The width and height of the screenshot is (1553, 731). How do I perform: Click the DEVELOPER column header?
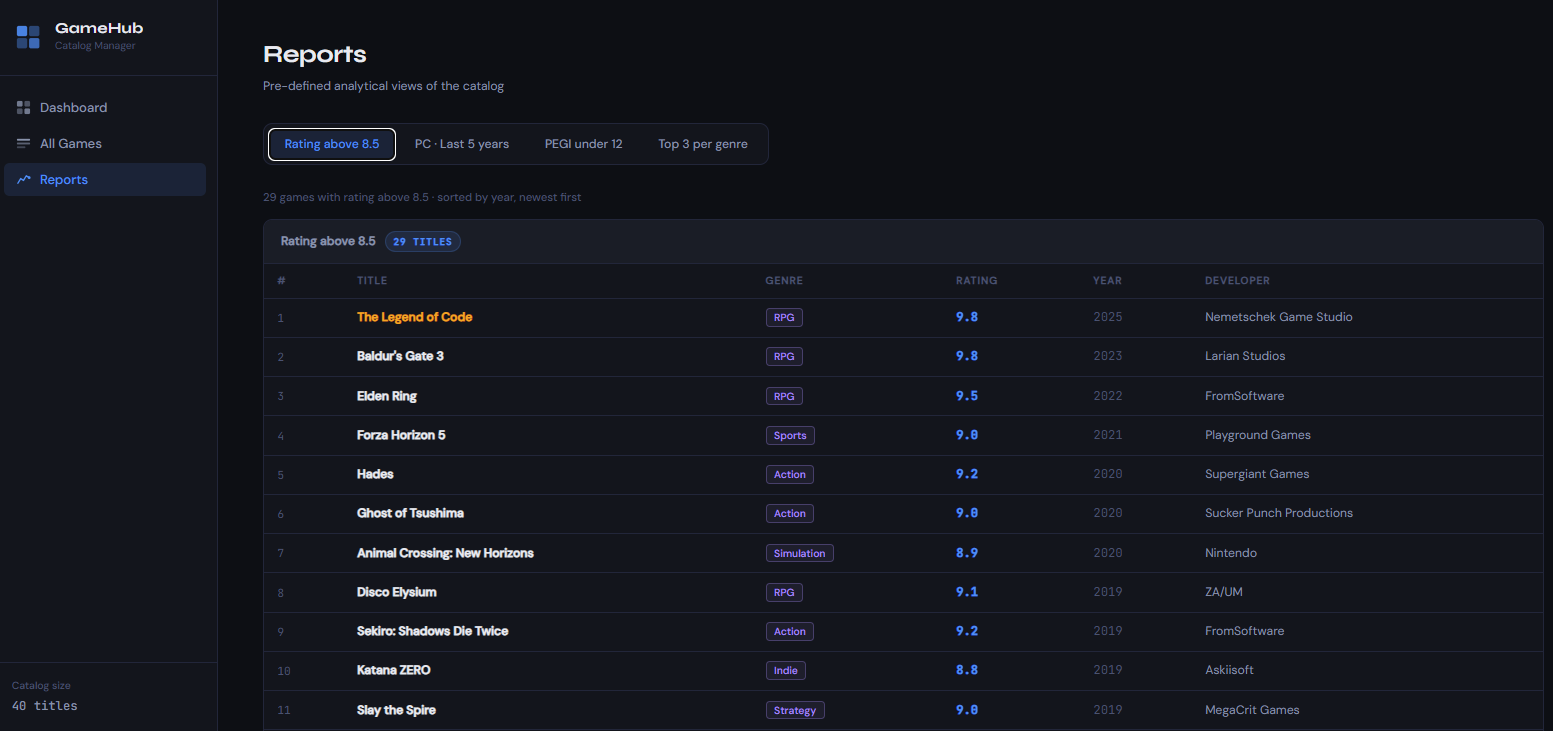point(1237,281)
